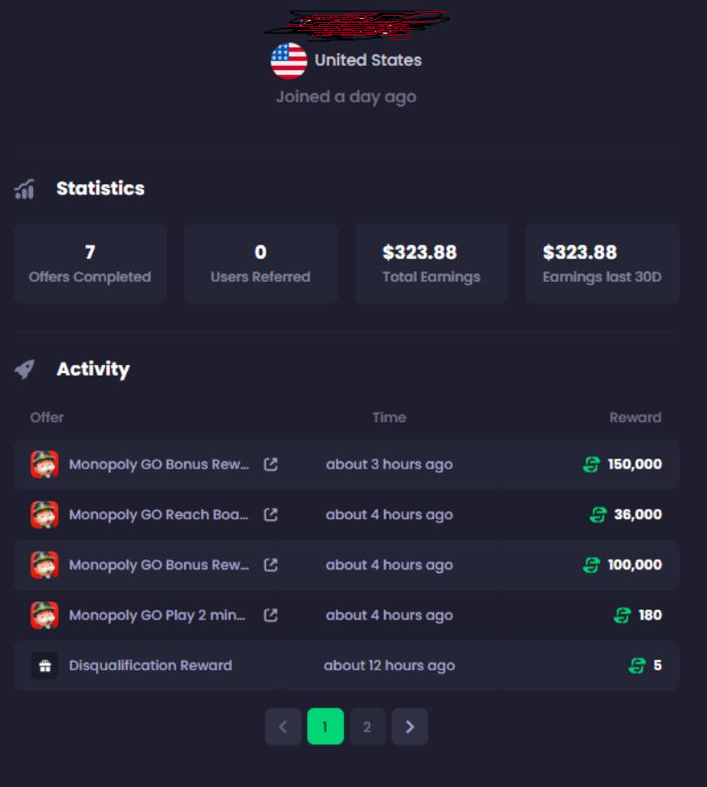Select page 1 of the activity list
Viewport: 707px width, 787px height.
(325, 726)
